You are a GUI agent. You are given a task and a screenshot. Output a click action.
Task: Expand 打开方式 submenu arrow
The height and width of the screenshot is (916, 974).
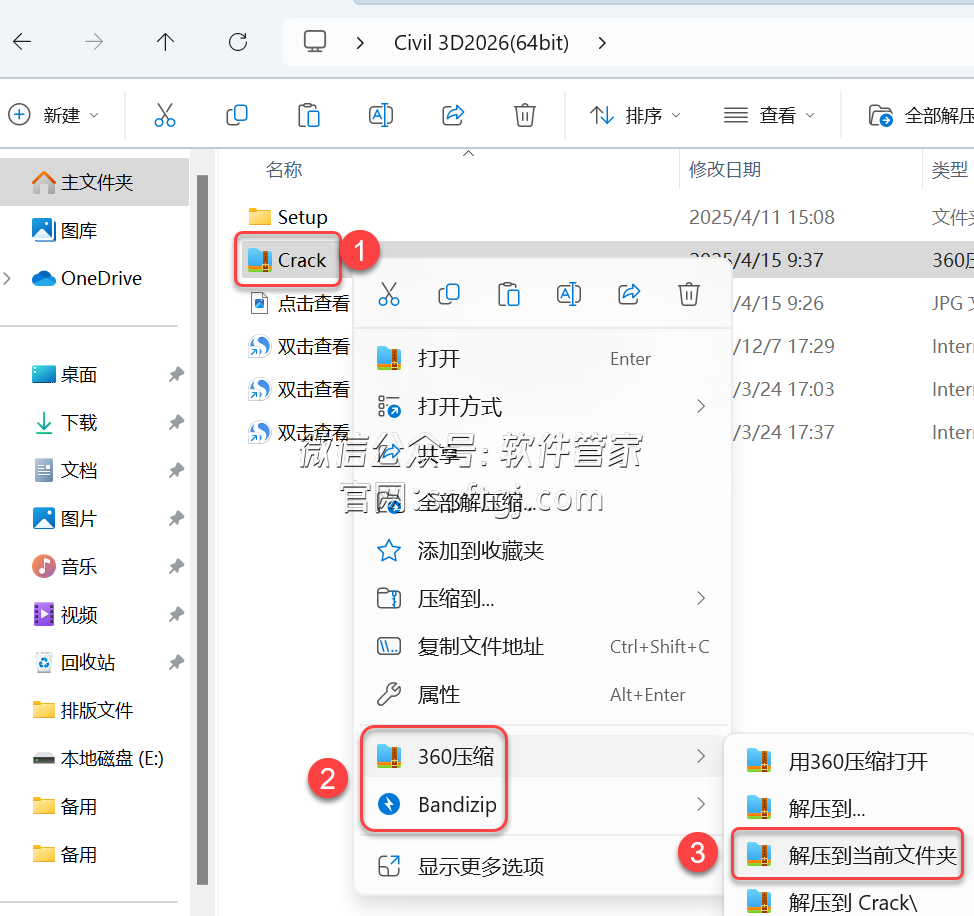coord(701,406)
